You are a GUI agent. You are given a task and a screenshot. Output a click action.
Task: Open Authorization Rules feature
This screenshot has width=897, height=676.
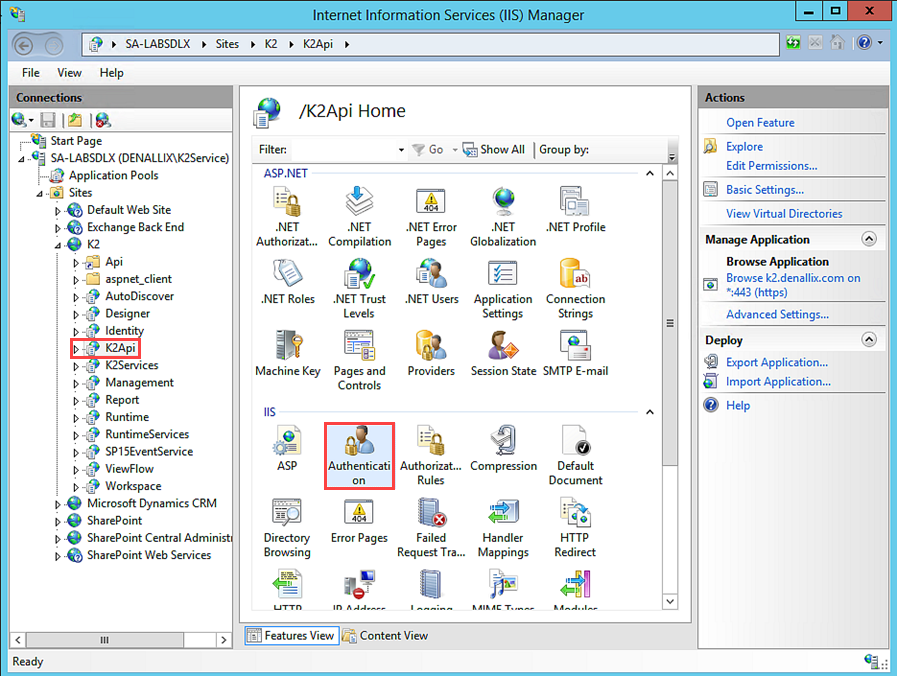(x=431, y=455)
